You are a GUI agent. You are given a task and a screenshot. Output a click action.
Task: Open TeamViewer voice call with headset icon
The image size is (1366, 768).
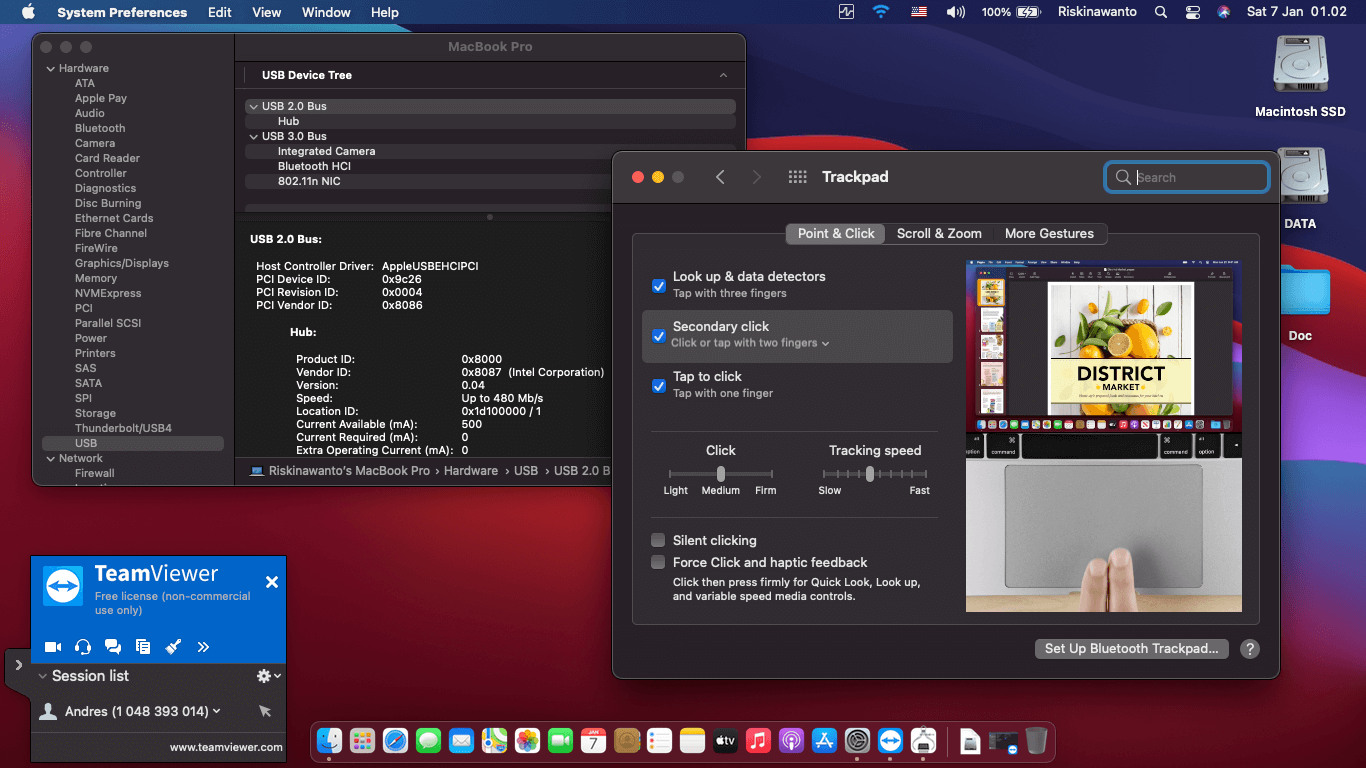[x=82, y=647]
